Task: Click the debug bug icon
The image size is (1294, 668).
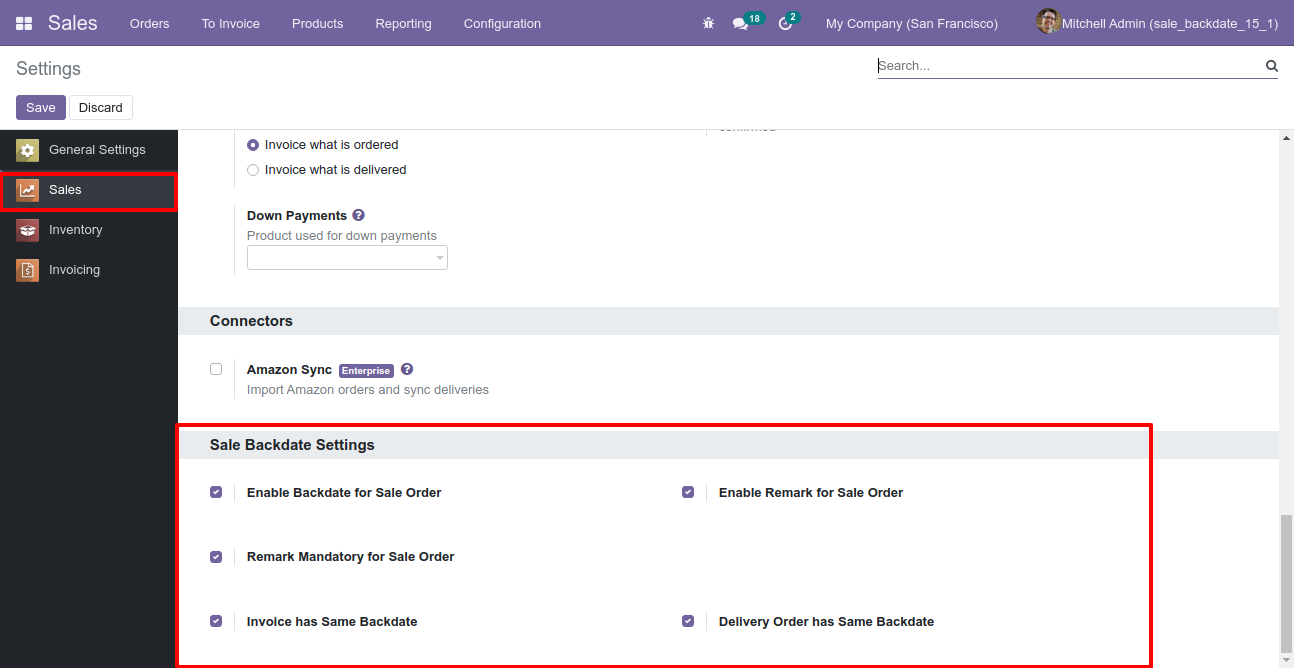Action: click(x=708, y=23)
